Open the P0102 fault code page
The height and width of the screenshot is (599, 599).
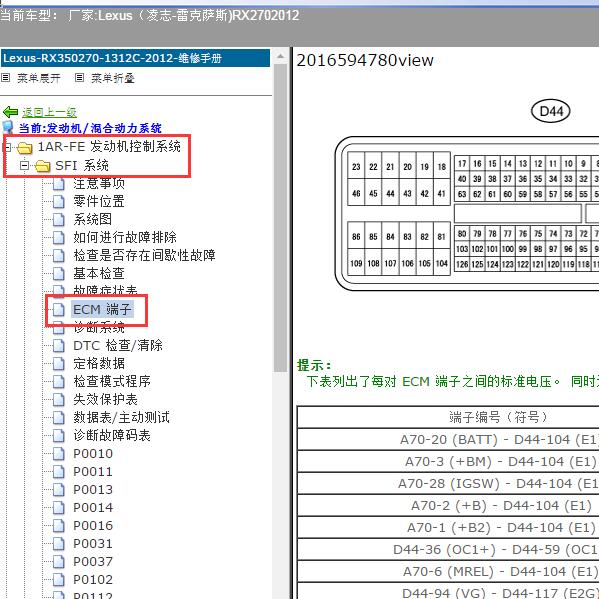coord(93,580)
